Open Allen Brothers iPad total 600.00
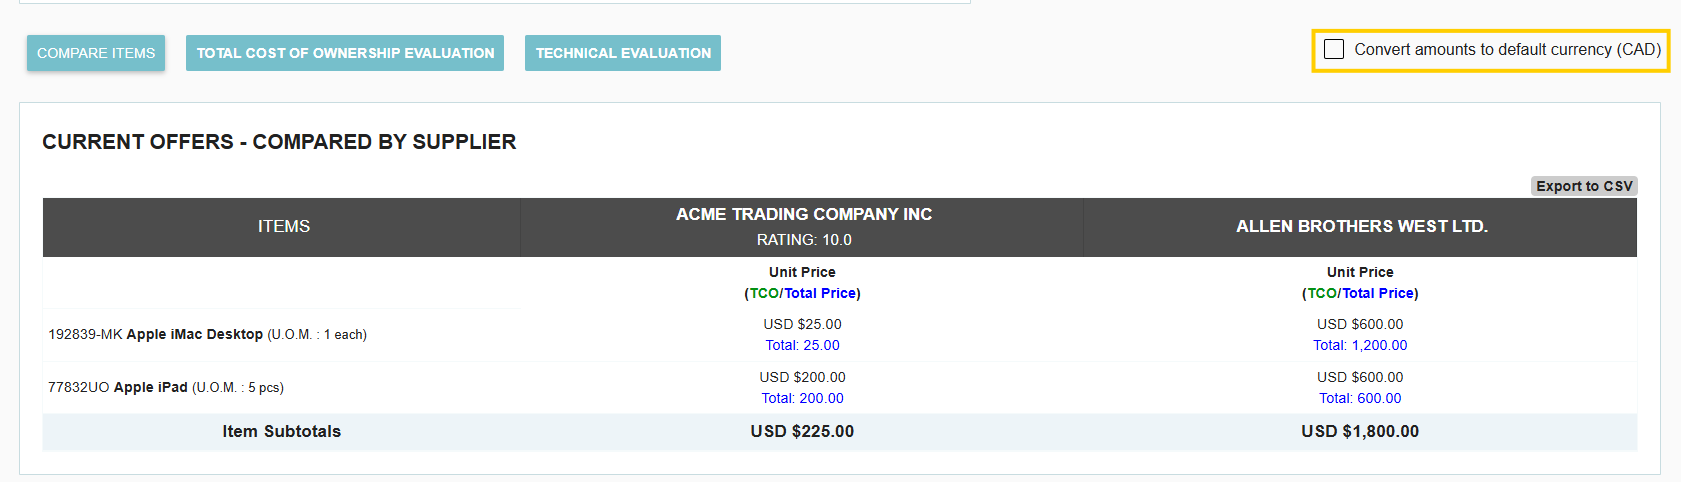Image resolution: width=1681 pixels, height=482 pixels. (x=1360, y=398)
